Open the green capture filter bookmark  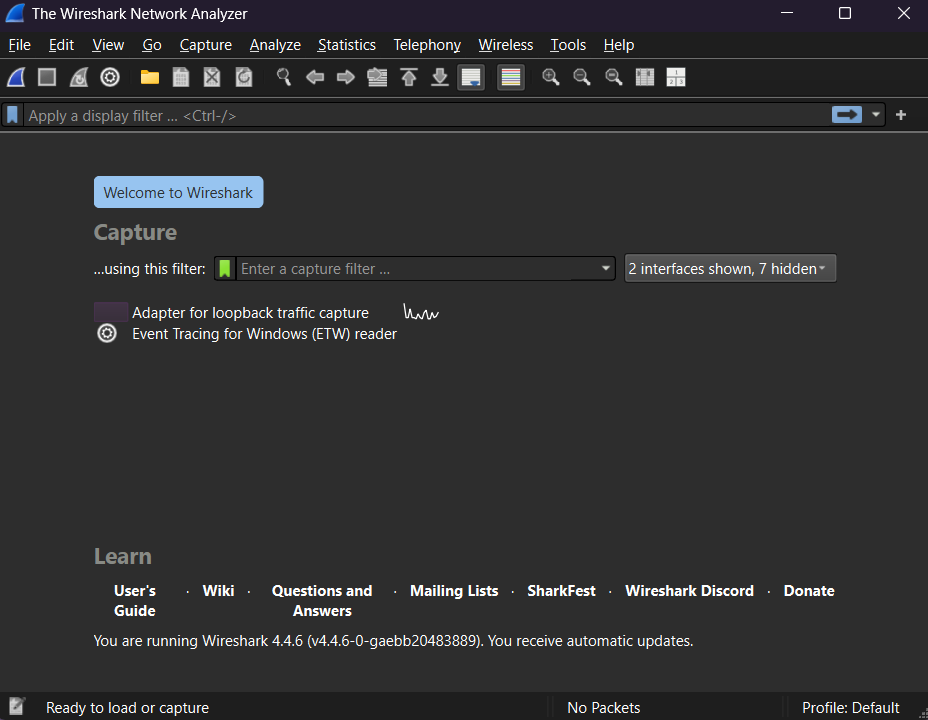point(225,269)
